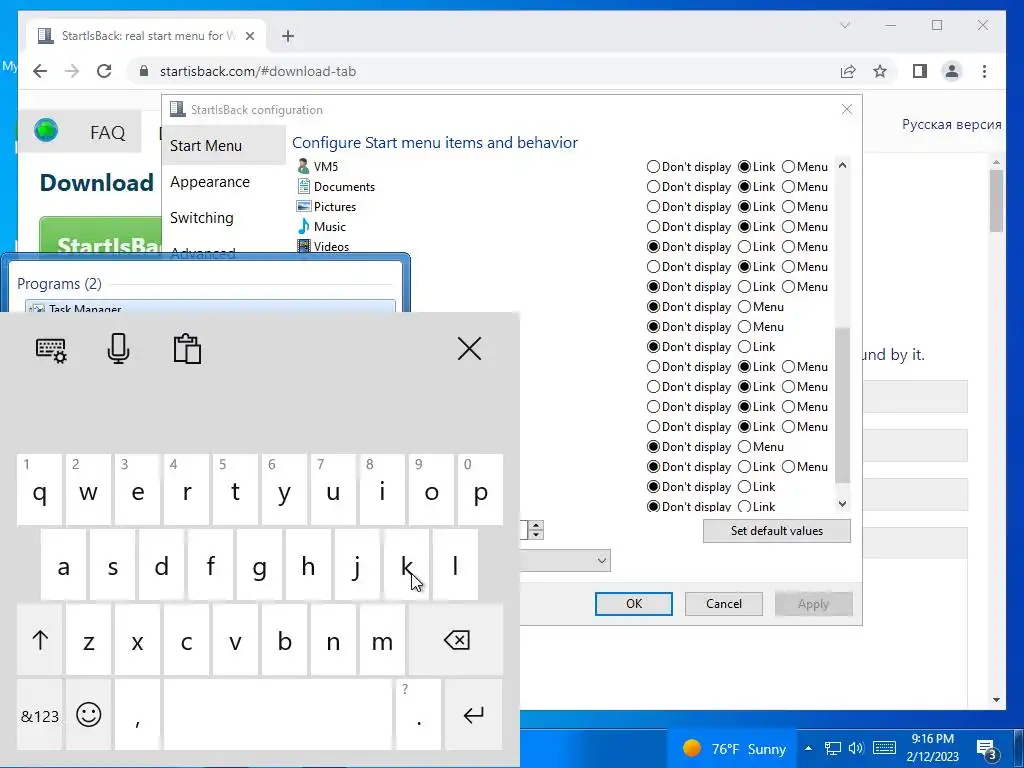Select Task Manager search result
Screen dimensions: 1024x768
[x=210, y=307]
